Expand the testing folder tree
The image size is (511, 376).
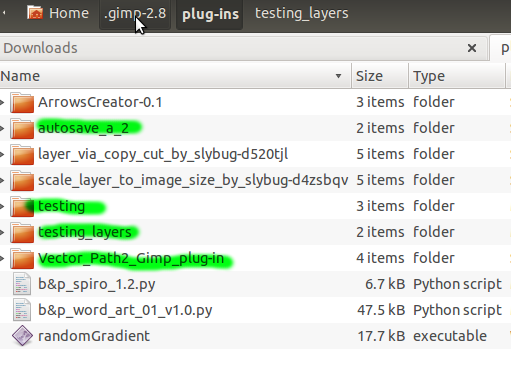(x=2, y=206)
